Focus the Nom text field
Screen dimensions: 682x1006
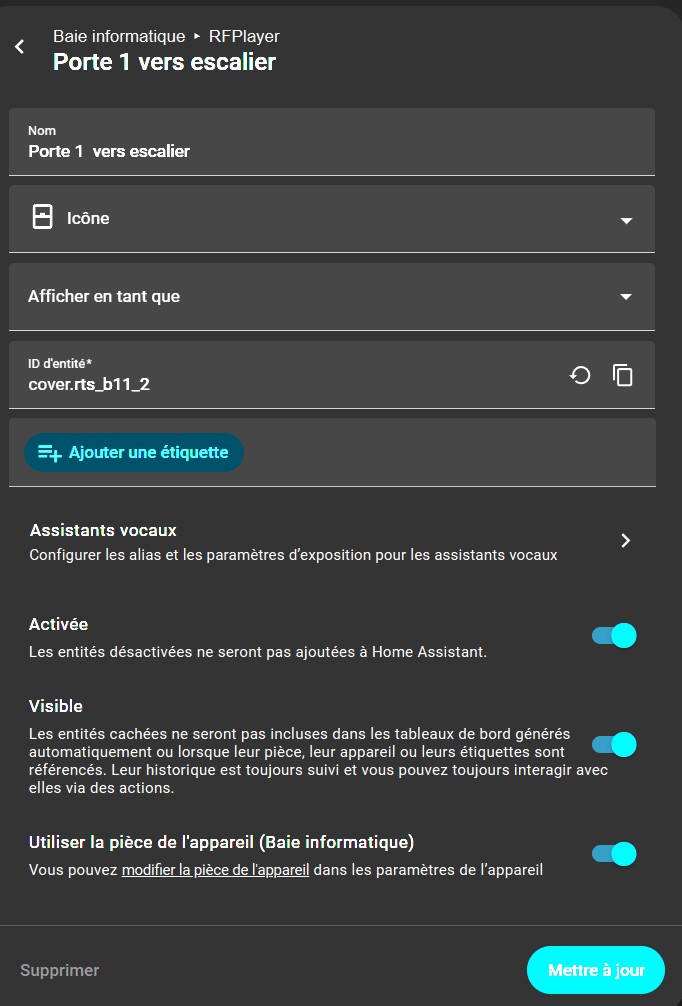point(332,142)
